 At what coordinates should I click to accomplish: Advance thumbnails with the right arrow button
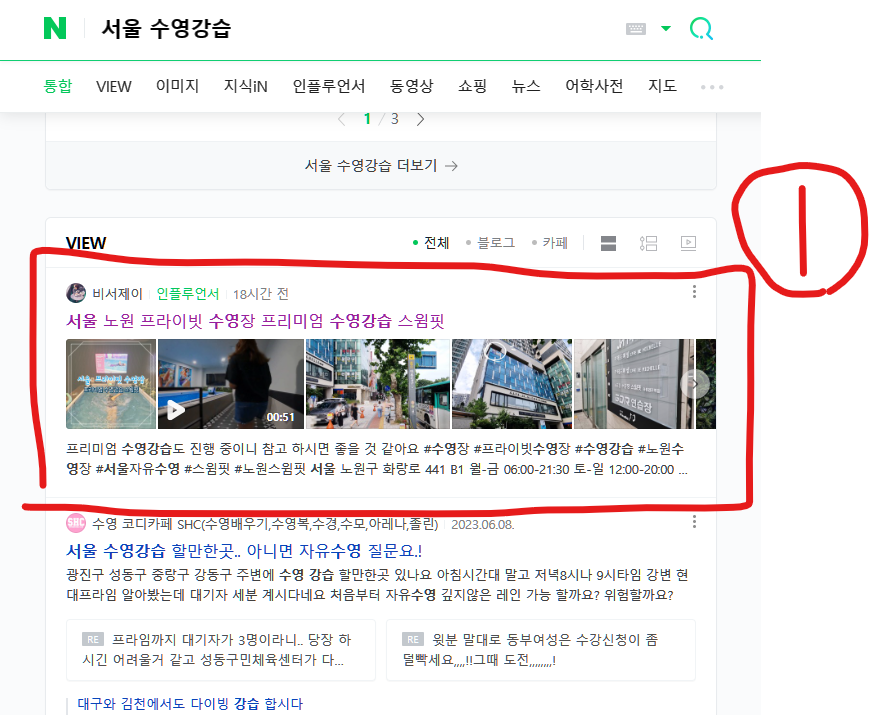coord(694,384)
